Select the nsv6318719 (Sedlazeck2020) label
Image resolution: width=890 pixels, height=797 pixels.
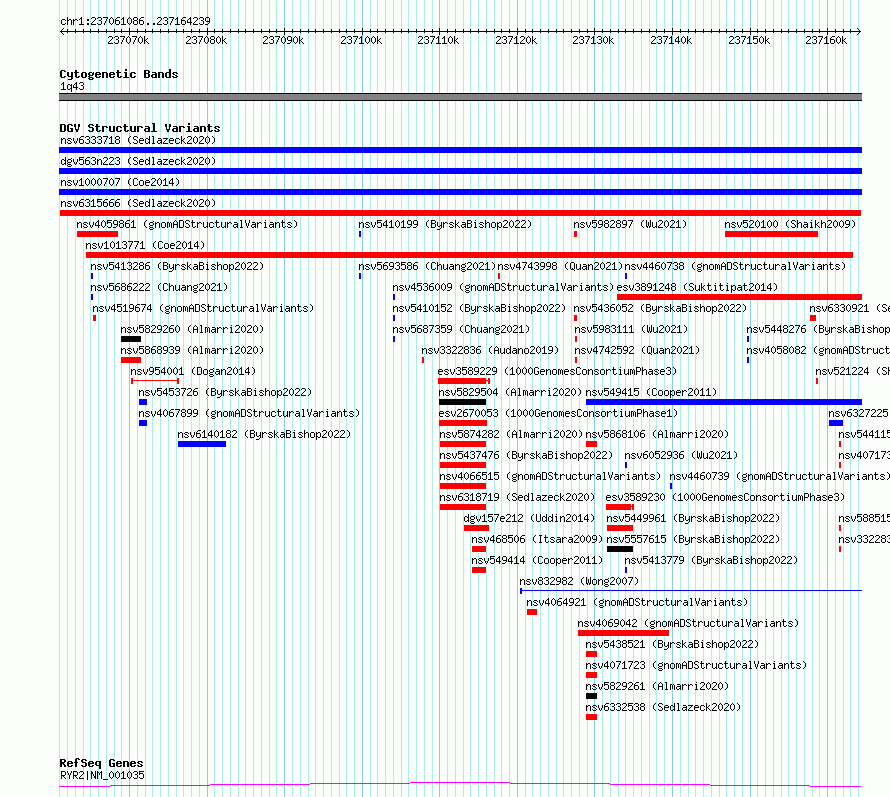pos(517,497)
